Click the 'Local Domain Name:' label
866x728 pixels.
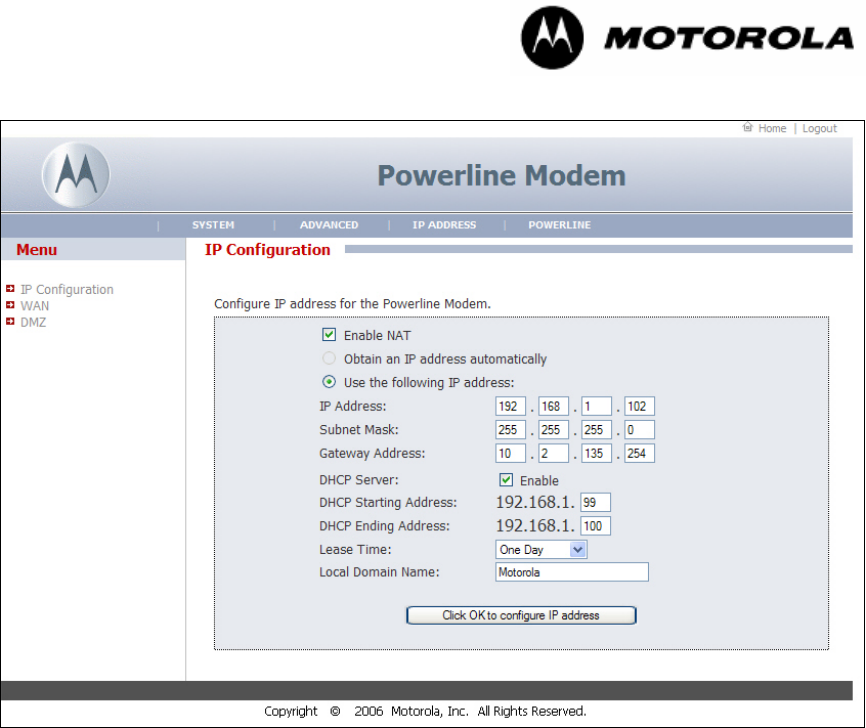click(x=379, y=572)
